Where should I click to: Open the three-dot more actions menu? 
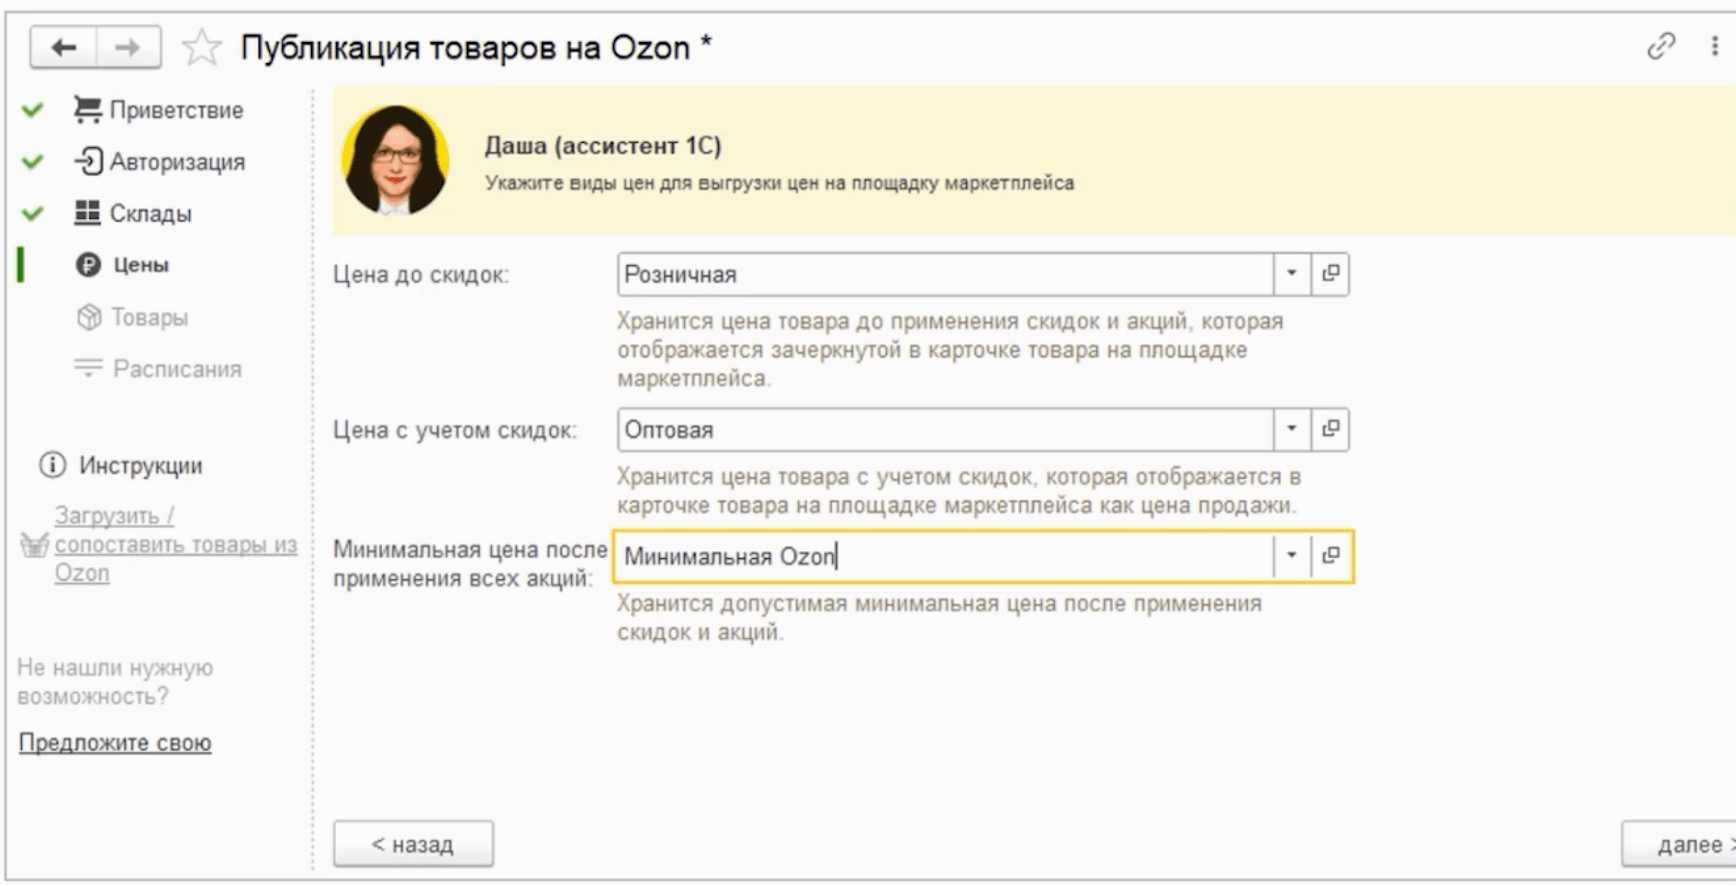pyautogui.click(x=1714, y=46)
